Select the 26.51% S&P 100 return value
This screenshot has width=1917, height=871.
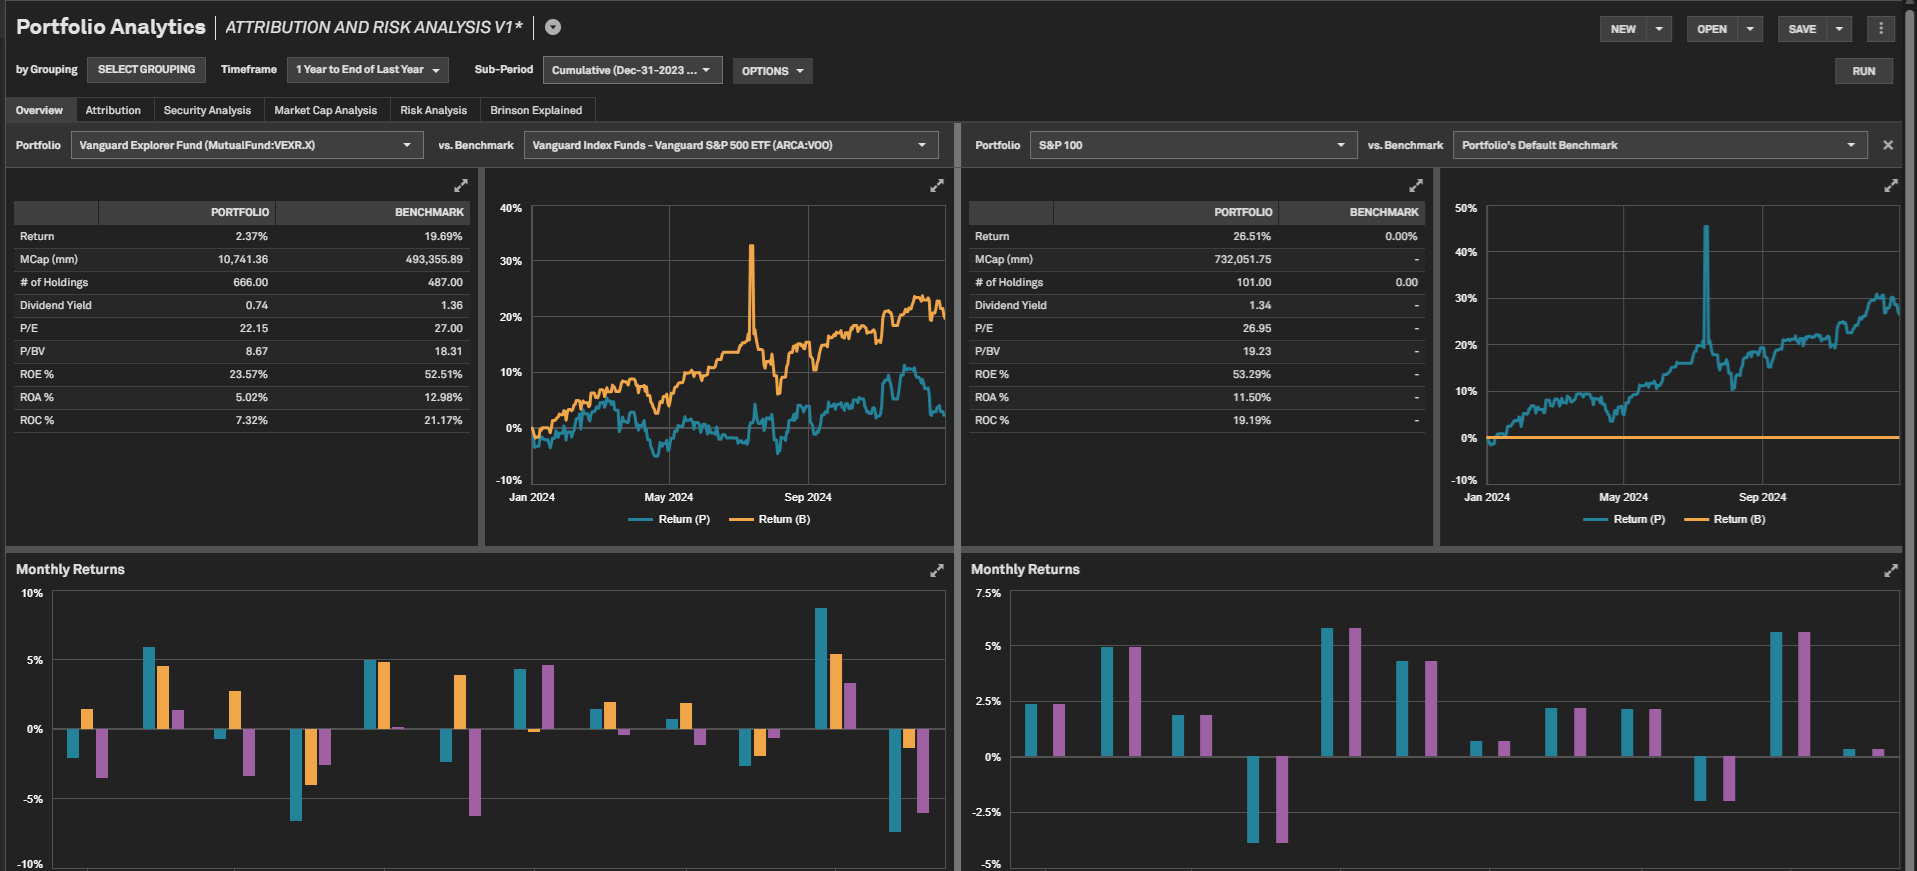pyautogui.click(x=1252, y=236)
